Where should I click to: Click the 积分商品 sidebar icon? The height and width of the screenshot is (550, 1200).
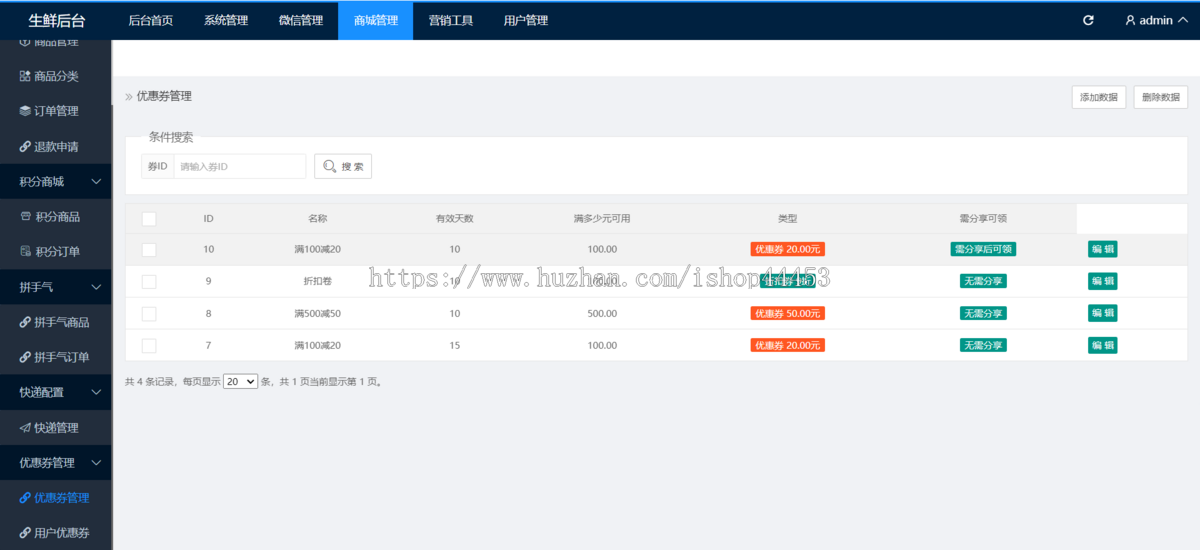(x=26, y=217)
